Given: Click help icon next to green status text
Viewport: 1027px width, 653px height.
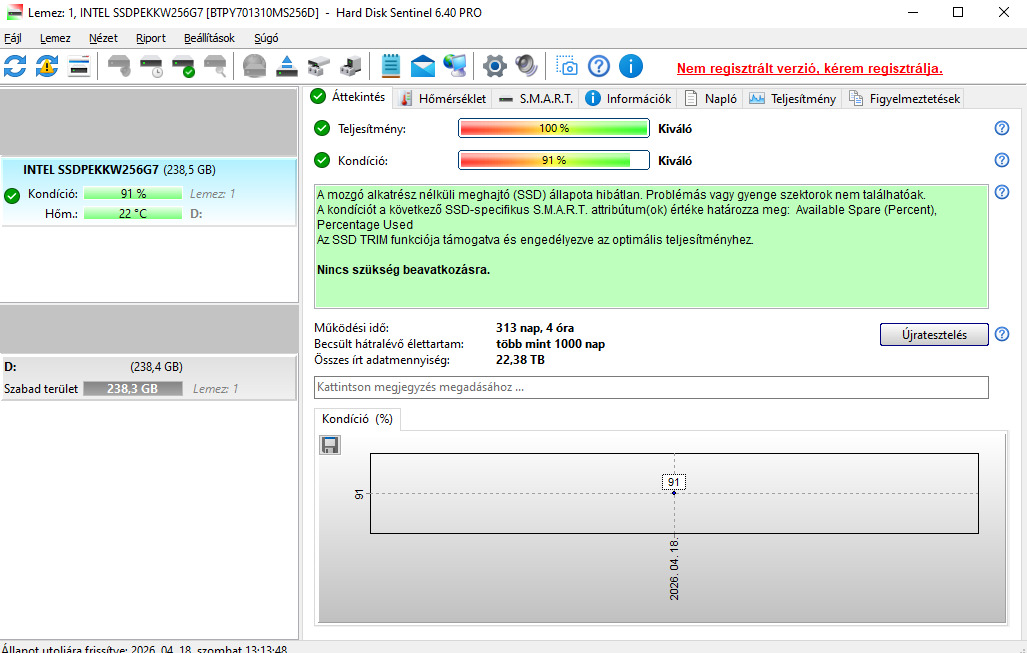Looking at the screenshot, I should (x=1001, y=192).
